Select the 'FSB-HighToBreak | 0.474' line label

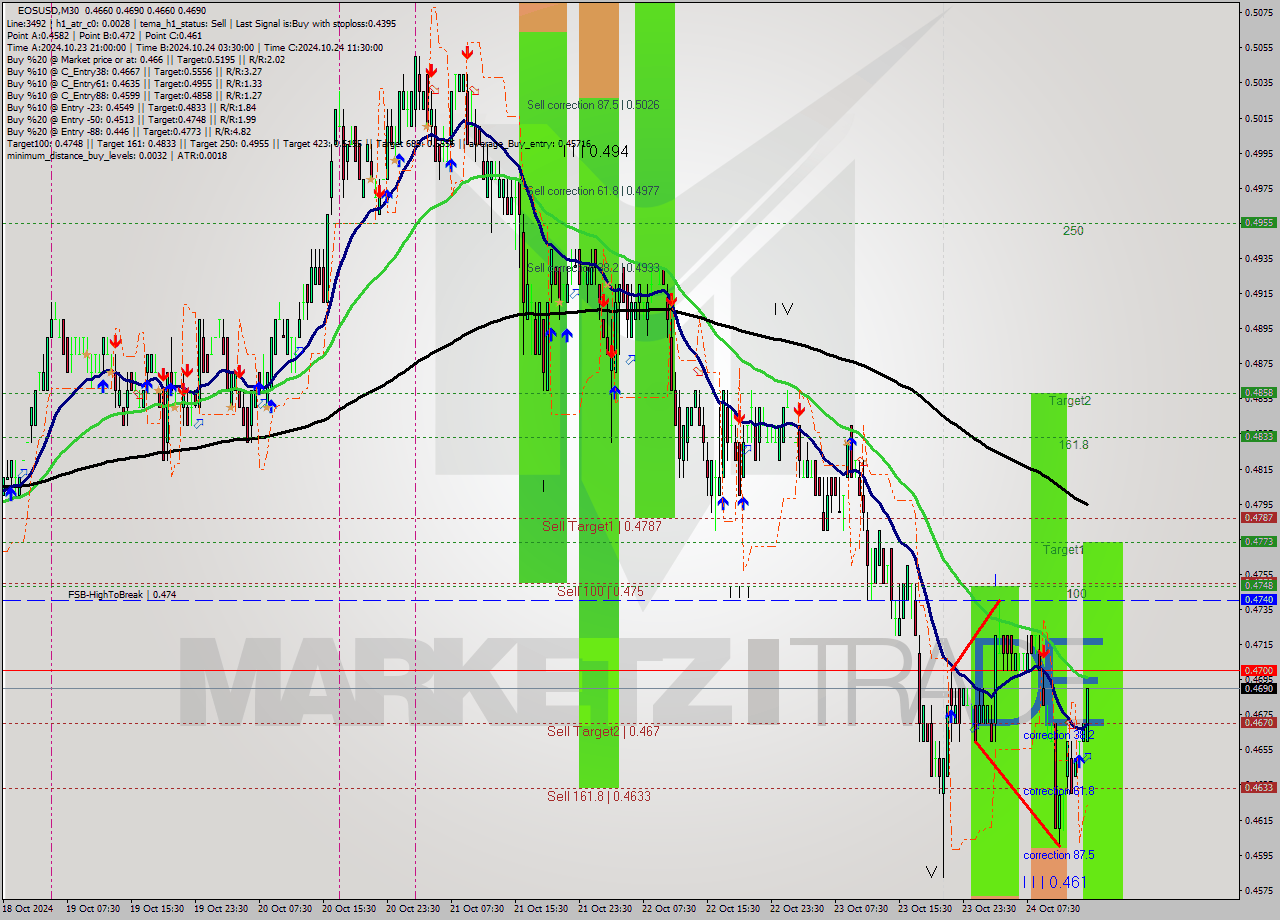point(122,594)
